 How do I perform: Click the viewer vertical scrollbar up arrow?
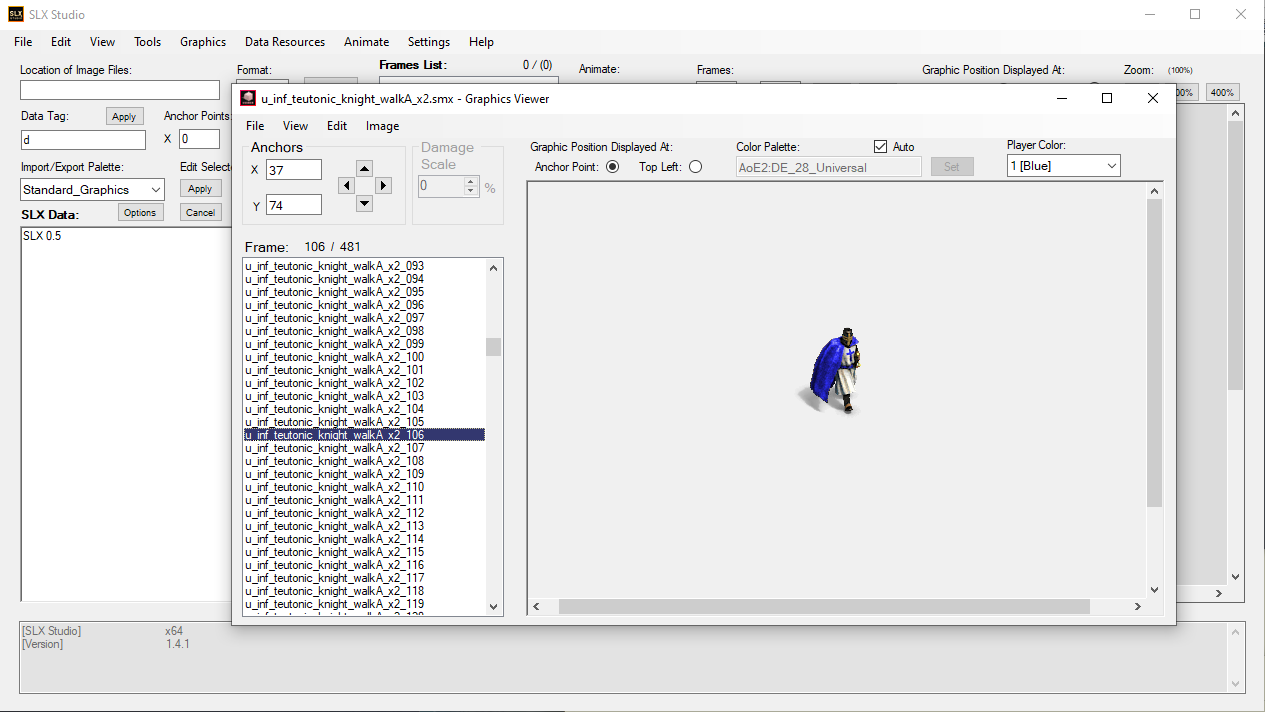tap(1155, 191)
